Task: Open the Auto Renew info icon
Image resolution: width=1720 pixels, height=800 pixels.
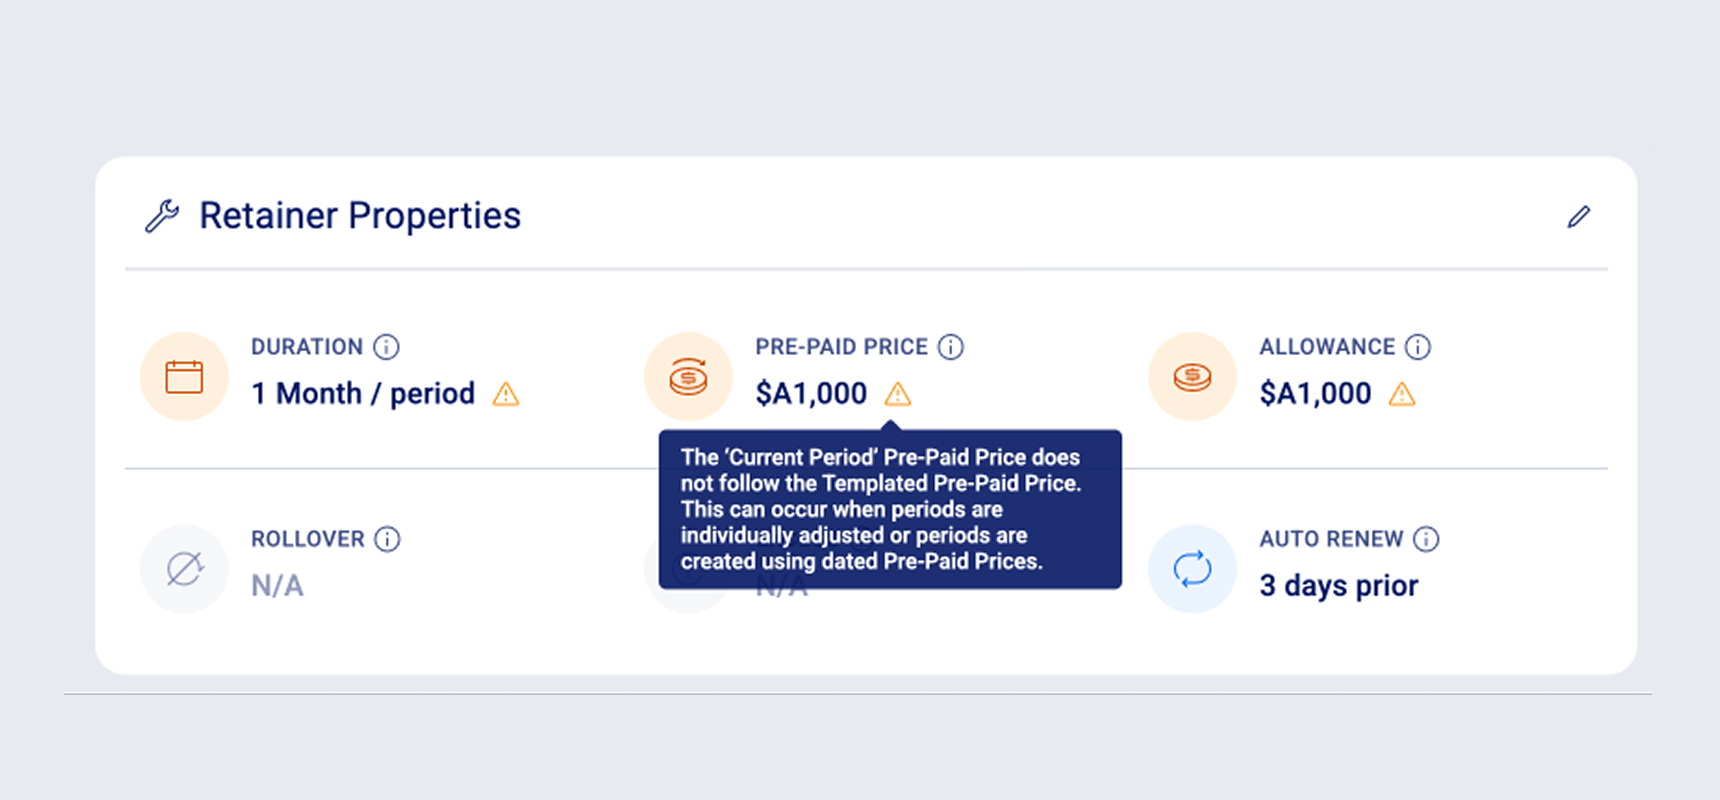Action: pos(1426,539)
